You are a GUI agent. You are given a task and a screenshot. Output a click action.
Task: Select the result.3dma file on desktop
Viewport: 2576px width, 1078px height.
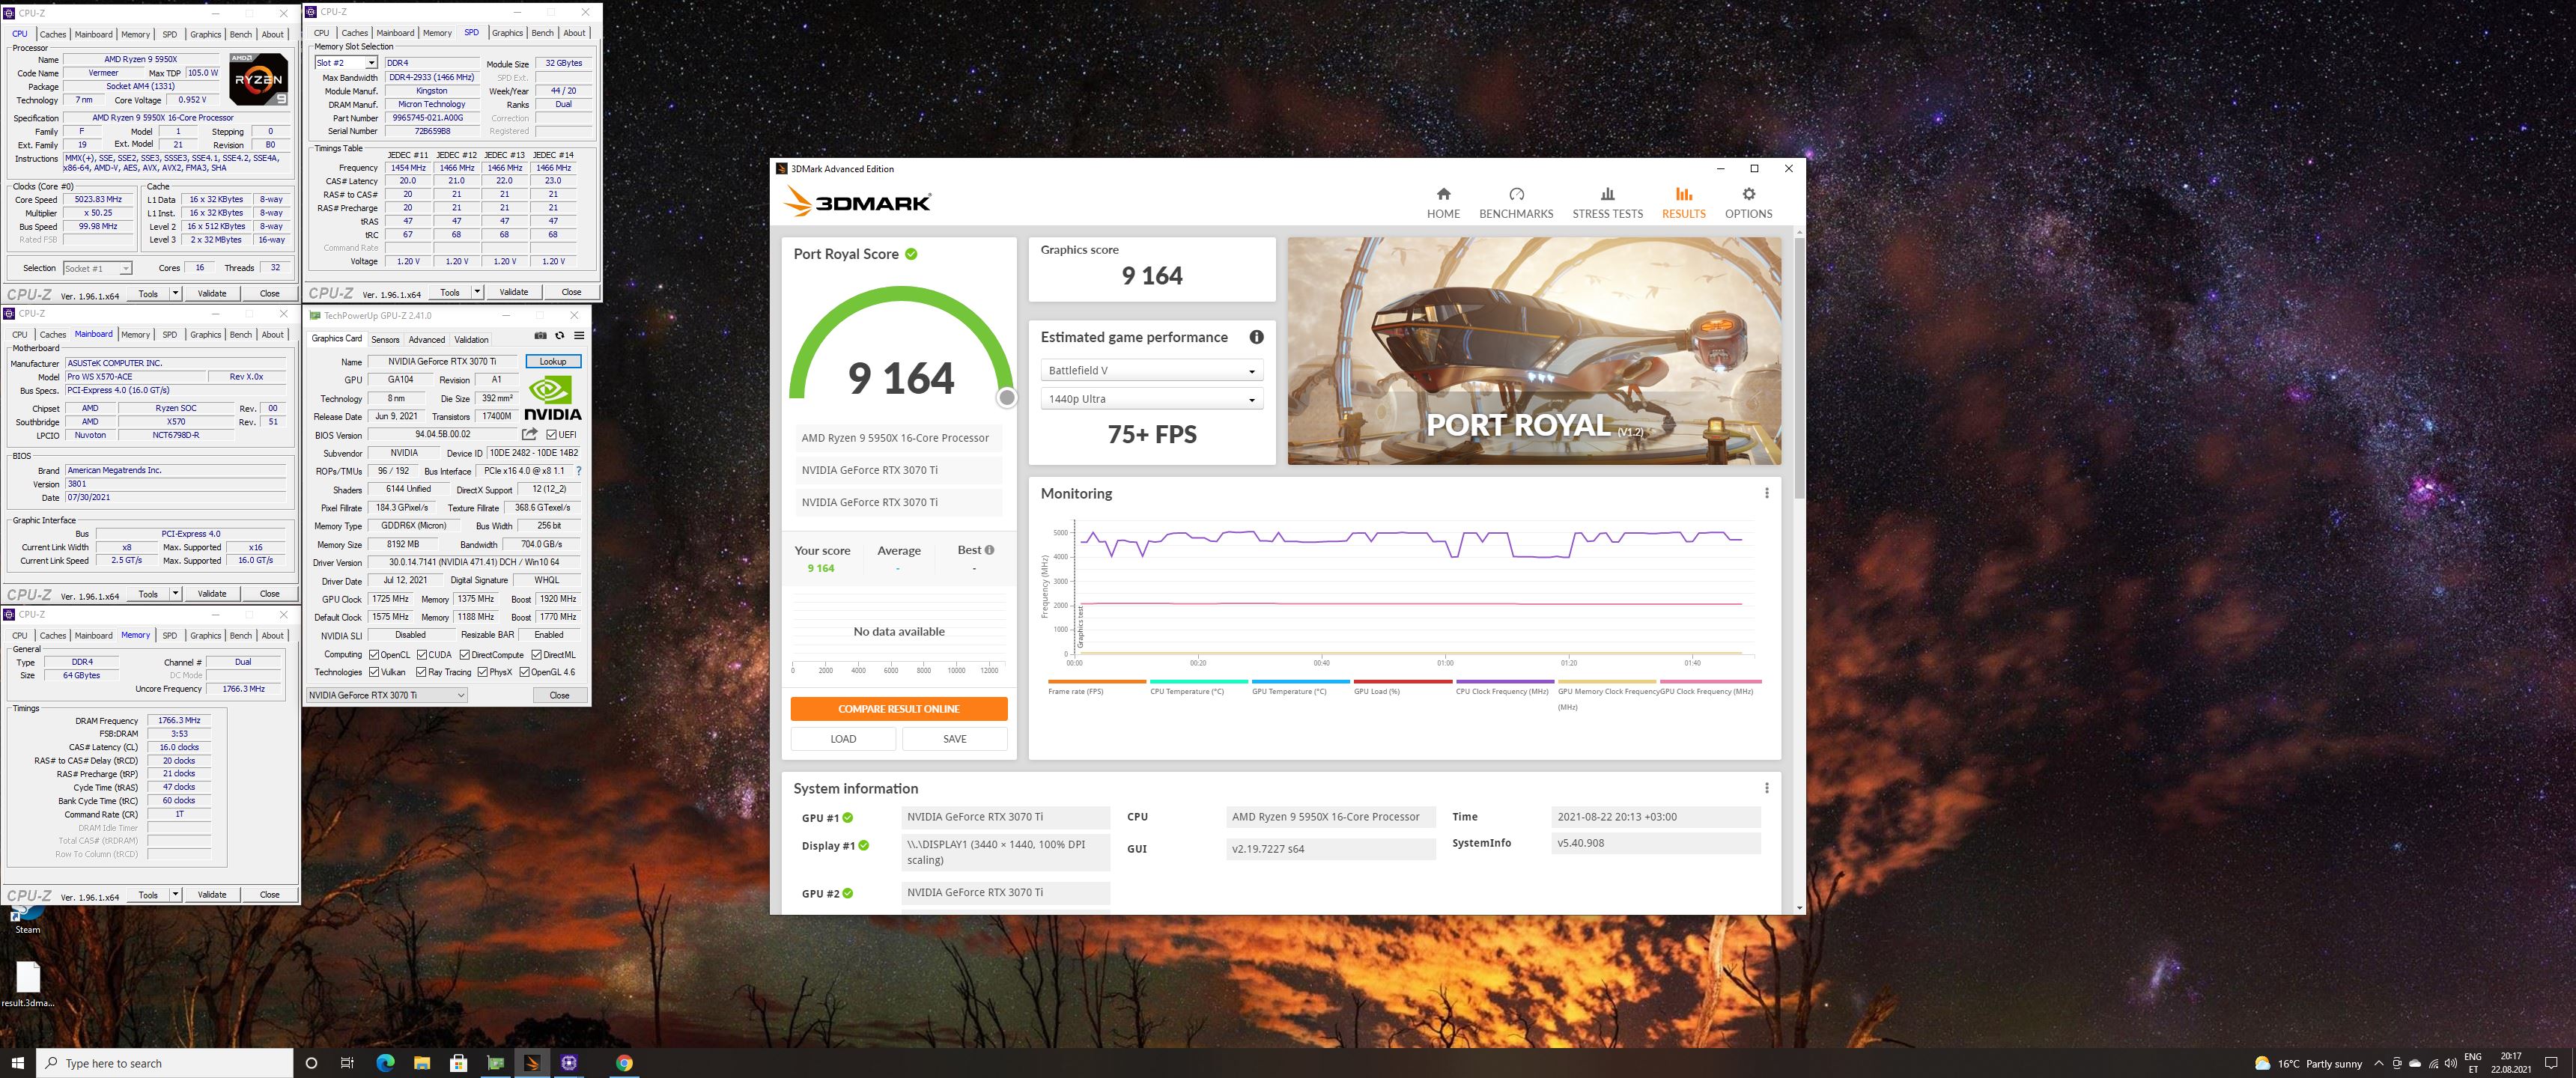pos(28,984)
